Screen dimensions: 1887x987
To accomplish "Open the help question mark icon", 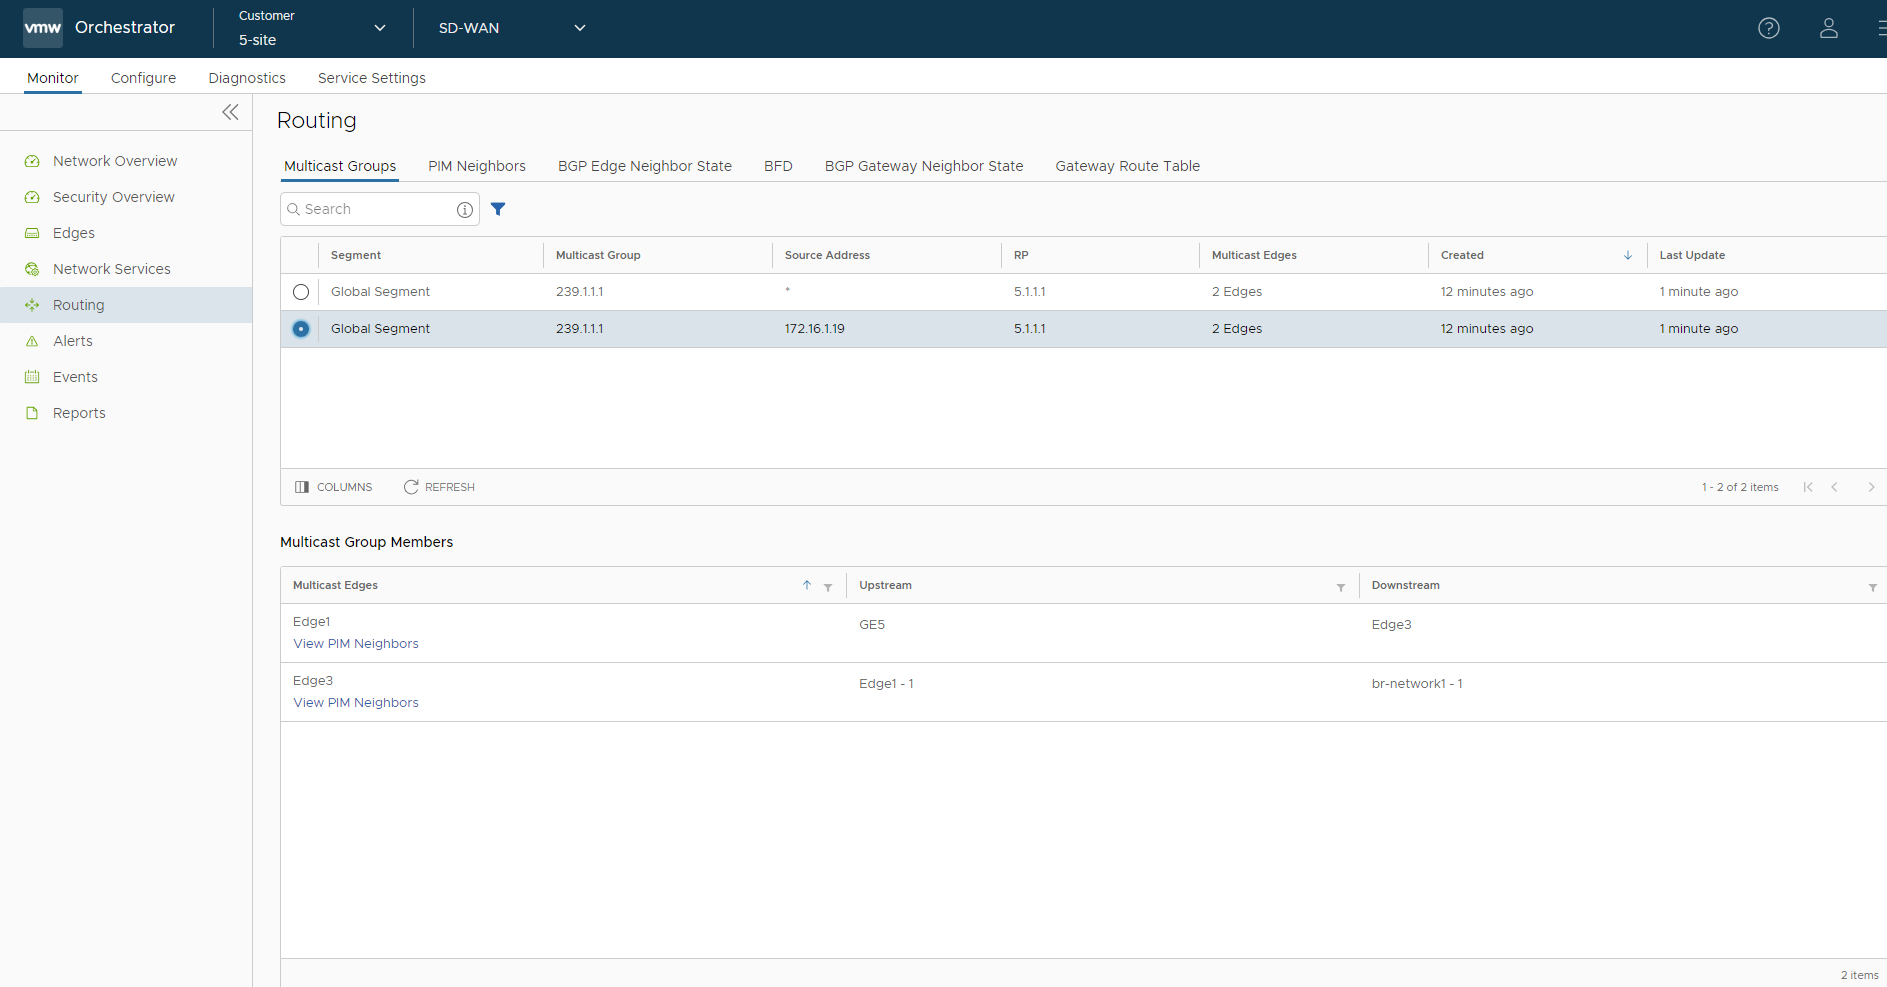I will (x=1768, y=28).
